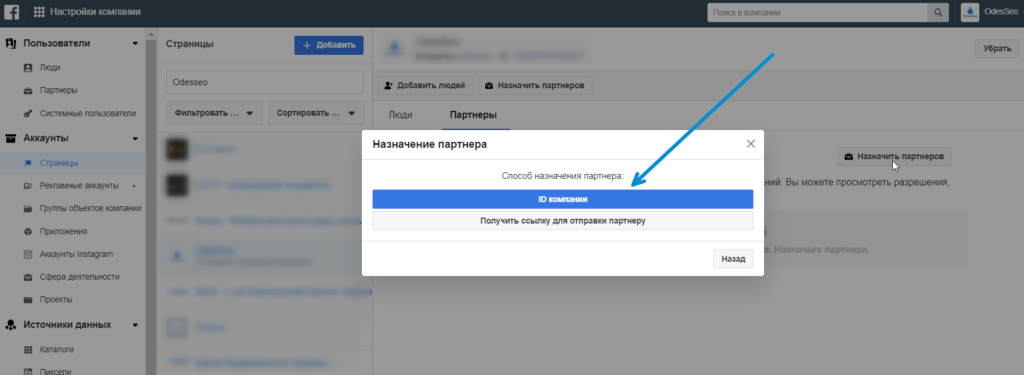This screenshot has width=1024, height=375.
Task: Open Проекты in the sidebar
Action: pos(56,300)
